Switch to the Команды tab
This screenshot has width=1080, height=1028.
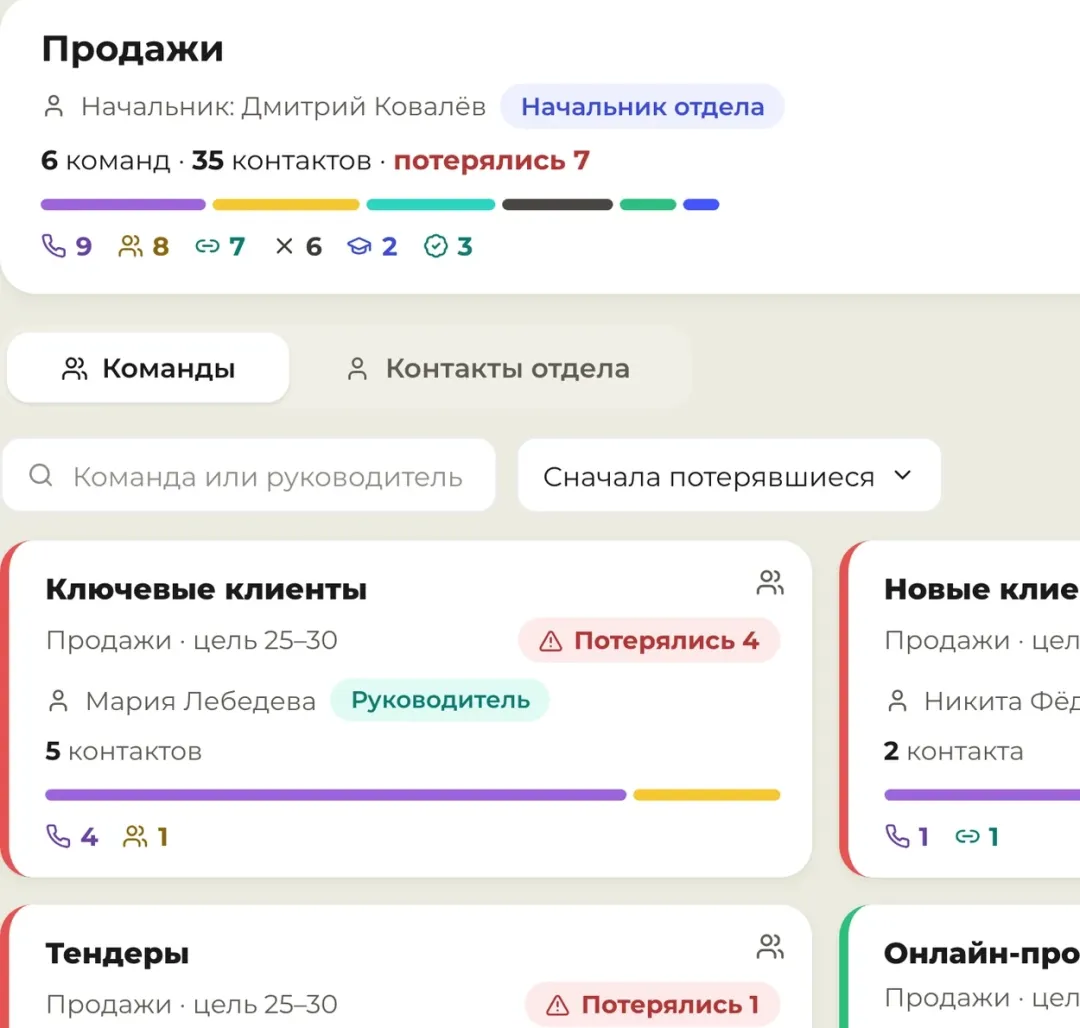(148, 368)
